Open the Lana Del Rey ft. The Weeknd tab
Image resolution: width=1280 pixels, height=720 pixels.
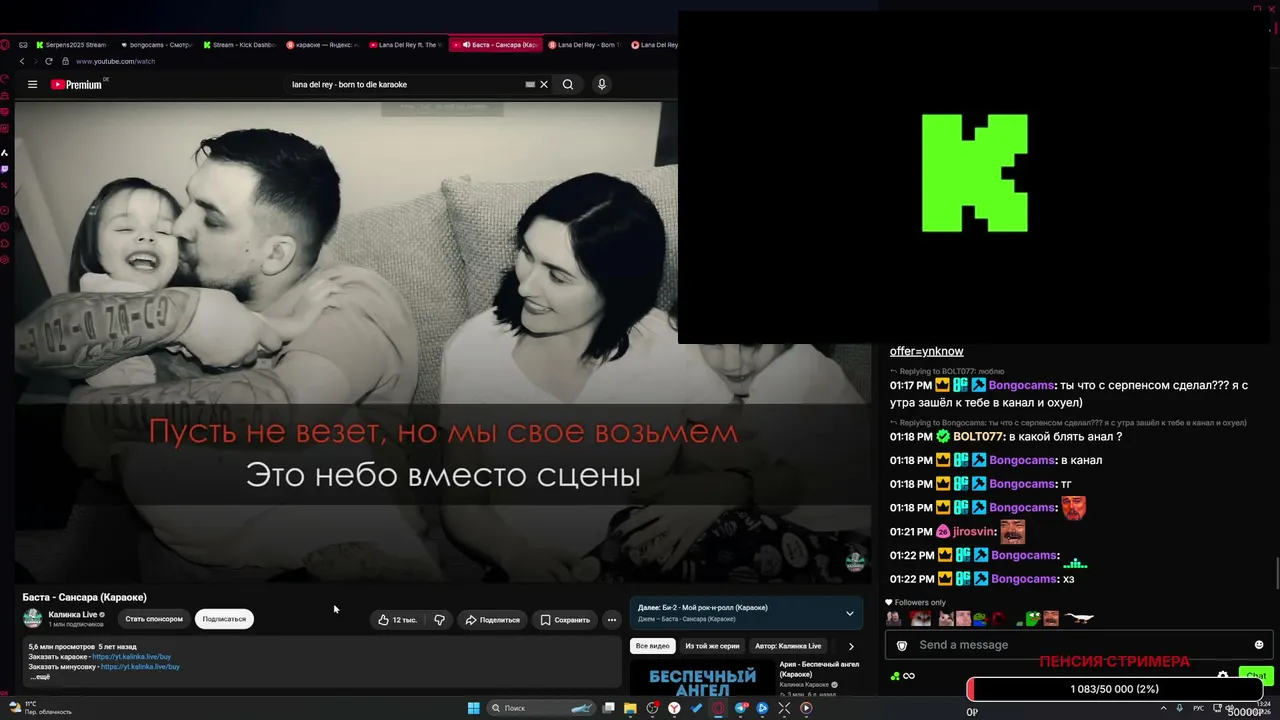405,45
